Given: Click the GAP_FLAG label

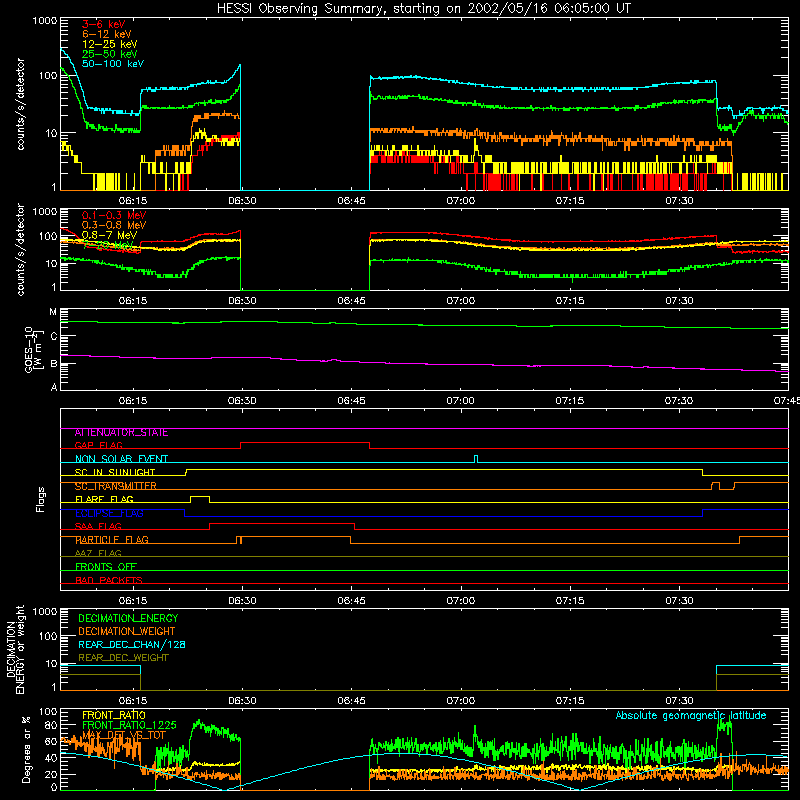Looking at the screenshot, I should pyautogui.click(x=98, y=445).
